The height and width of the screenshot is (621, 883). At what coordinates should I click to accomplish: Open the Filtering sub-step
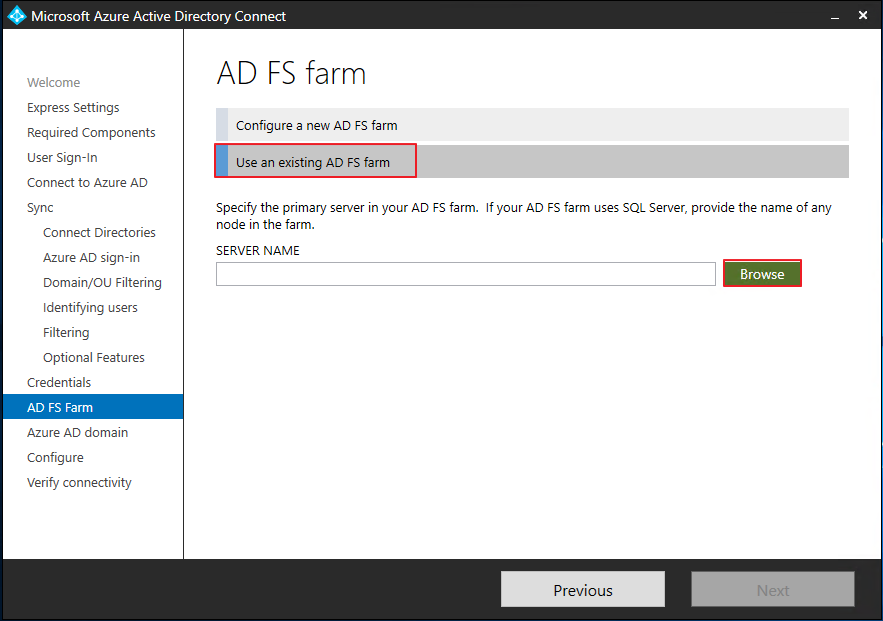tap(66, 332)
